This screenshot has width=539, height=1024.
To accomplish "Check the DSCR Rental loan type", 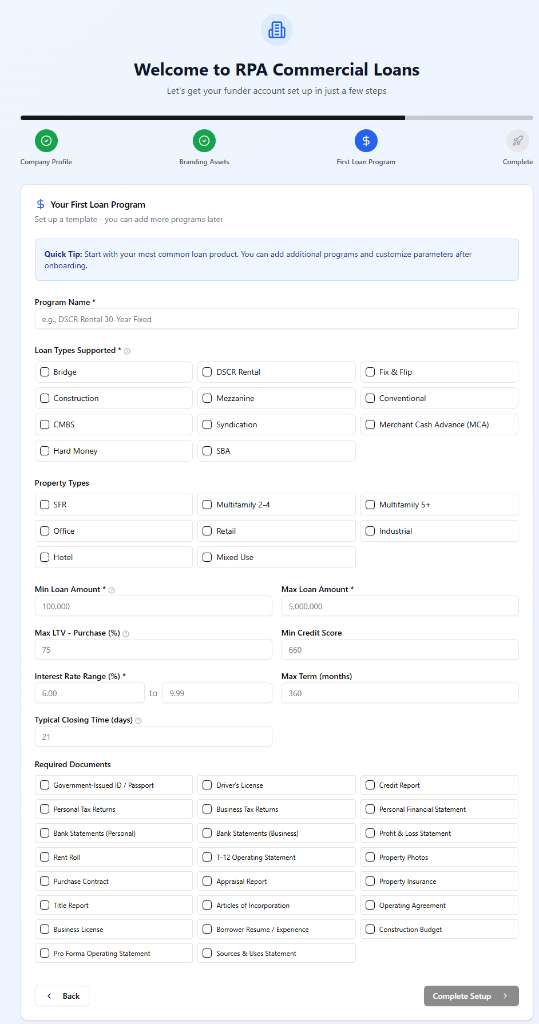I will pyautogui.click(x=207, y=372).
